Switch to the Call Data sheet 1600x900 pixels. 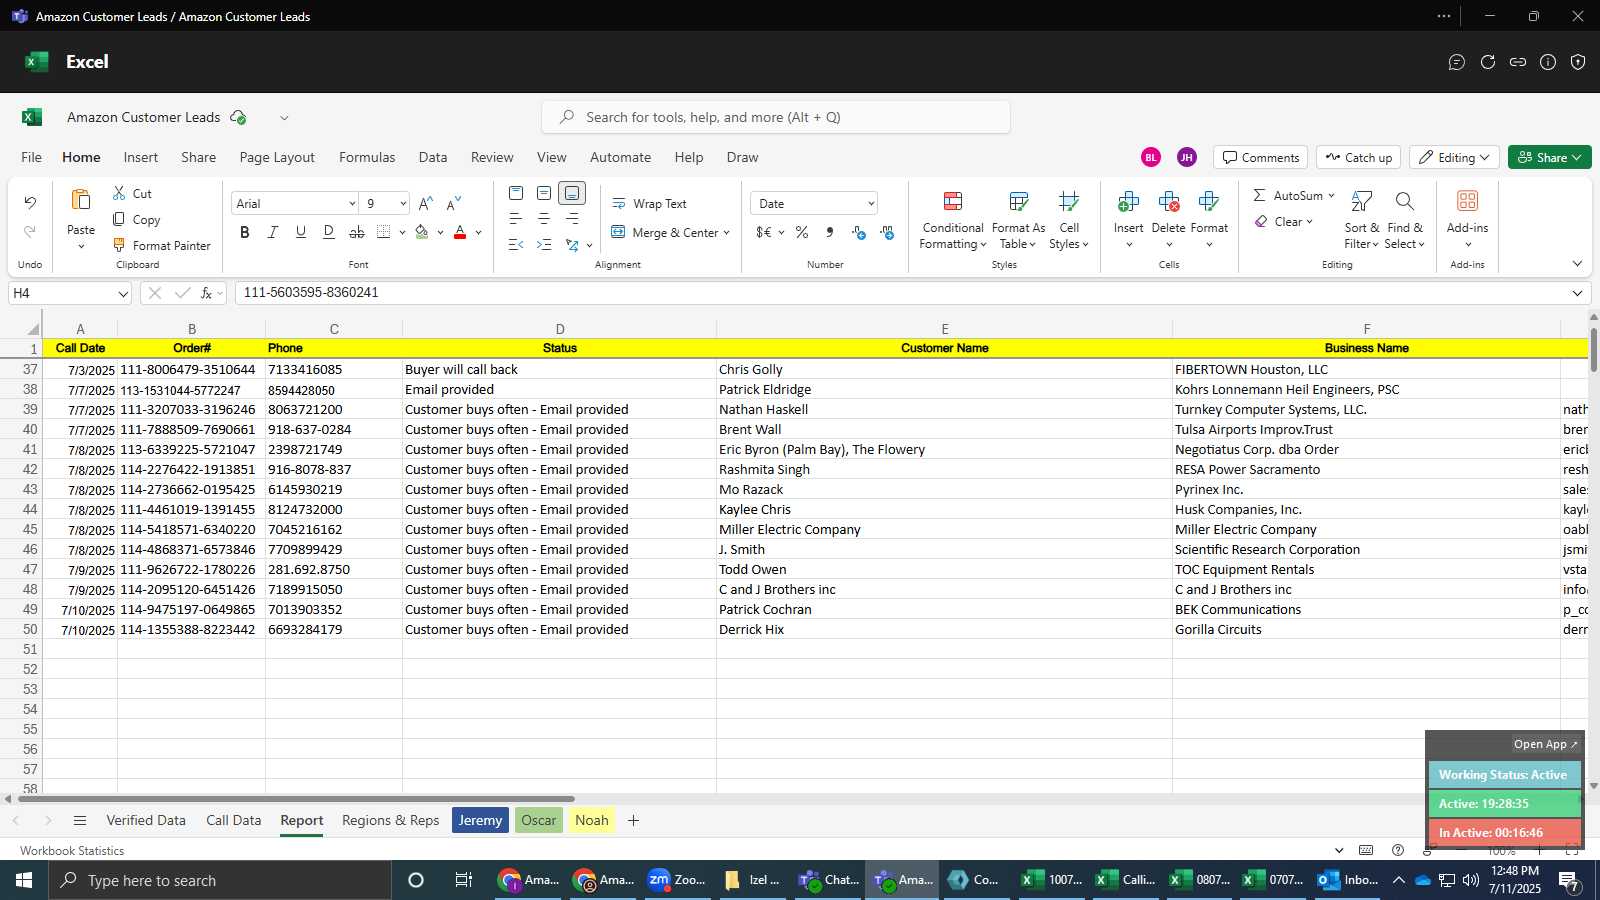(x=233, y=820)
